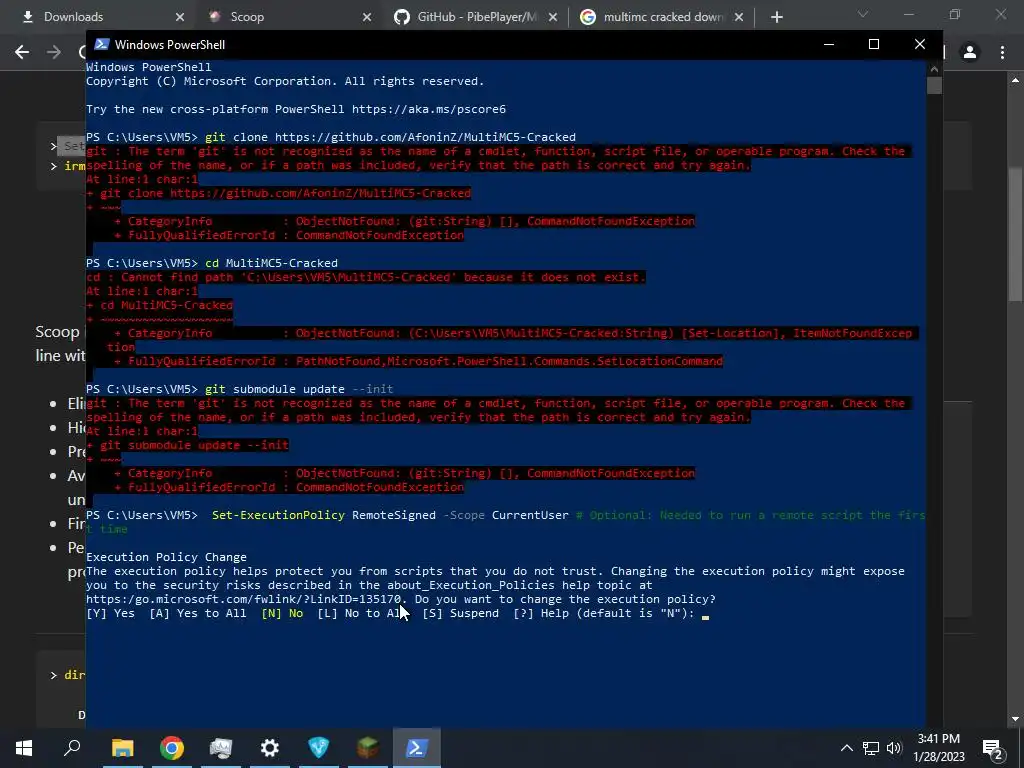This screenshot has width=1024, height=768.
Task: Open the Chrome profile icon
Action: tap(970, 52)
